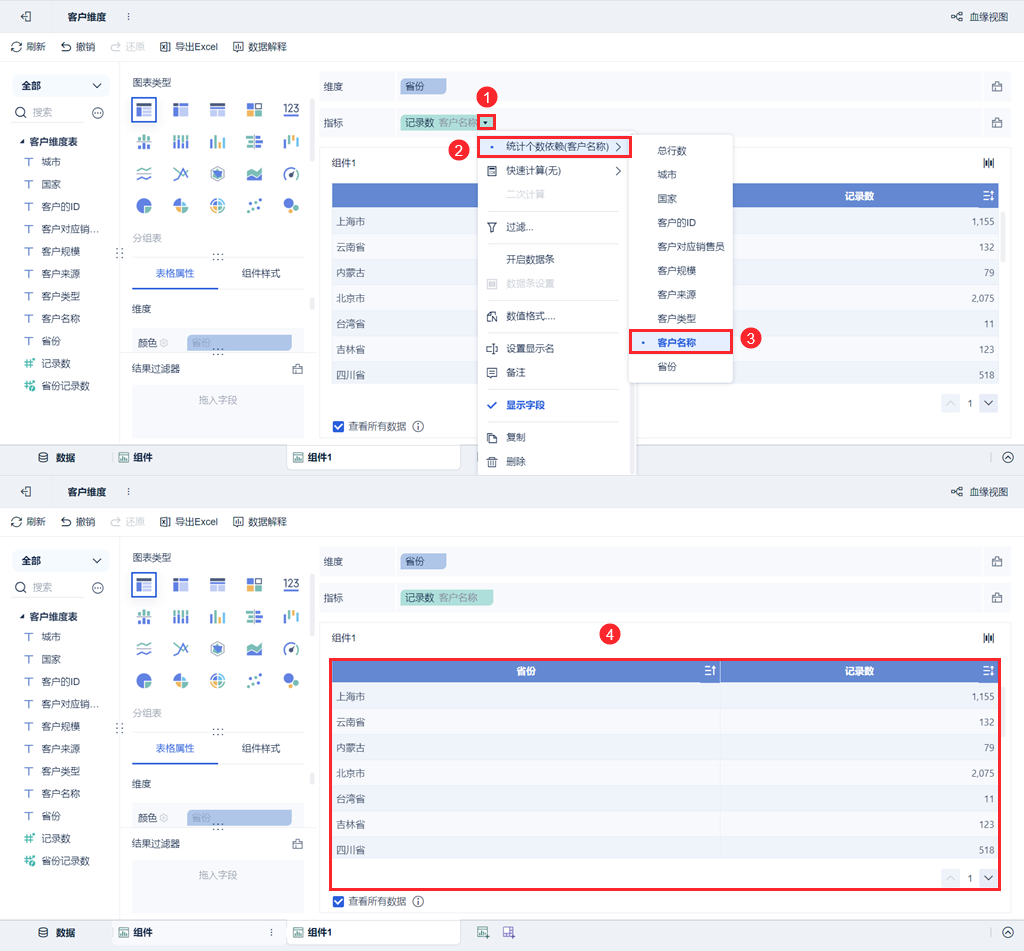Click the upper 指标 row lock icon
The width and height of the screenshot is (1024, 951).
click(997, 122)
